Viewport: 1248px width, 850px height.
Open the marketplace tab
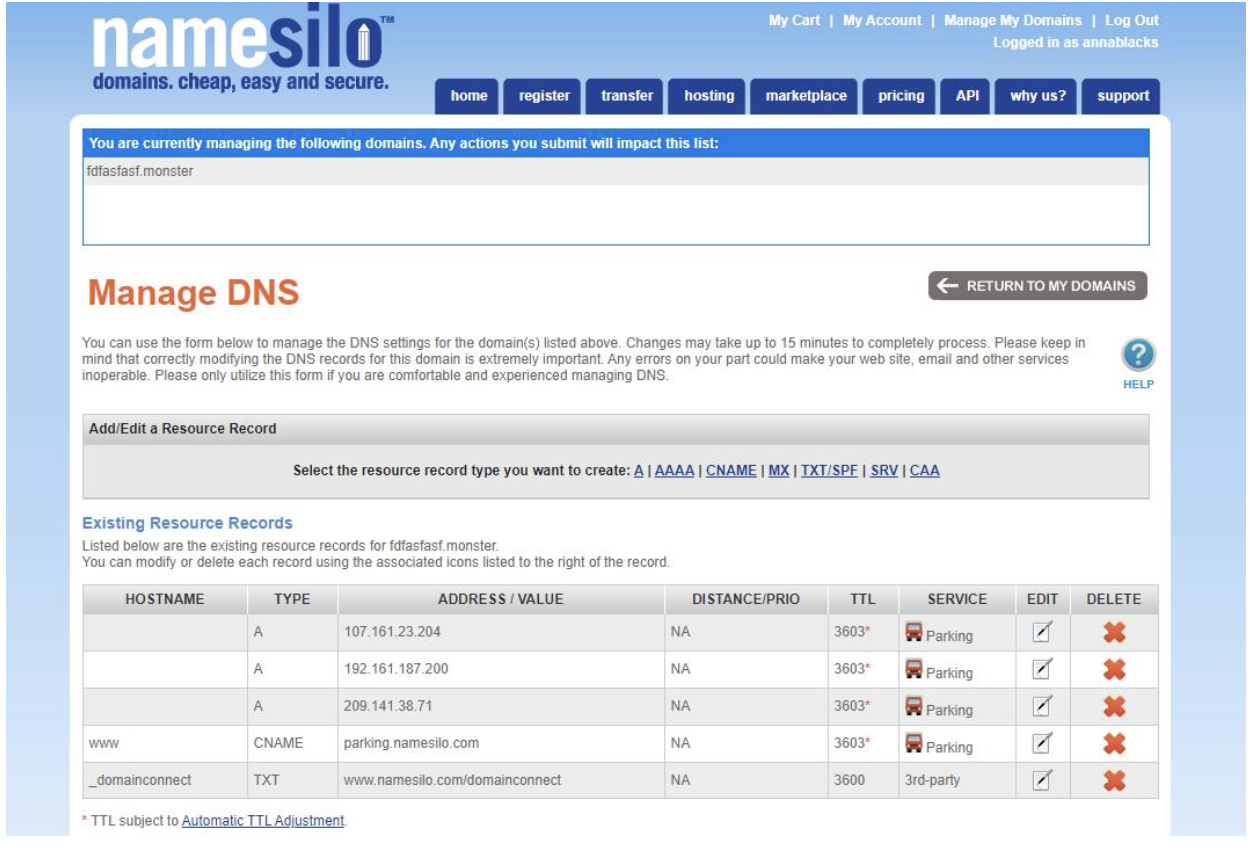(806, 96)
